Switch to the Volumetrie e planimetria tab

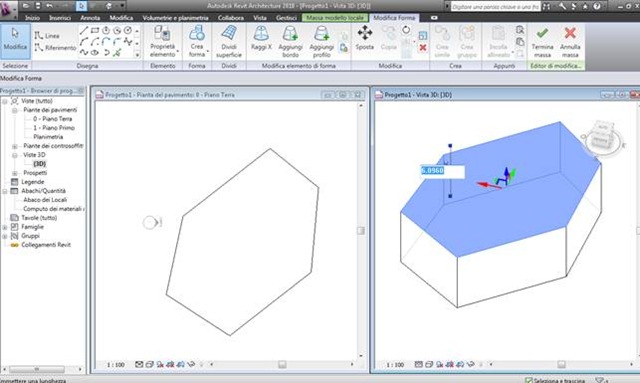click(x=176, y=18)
